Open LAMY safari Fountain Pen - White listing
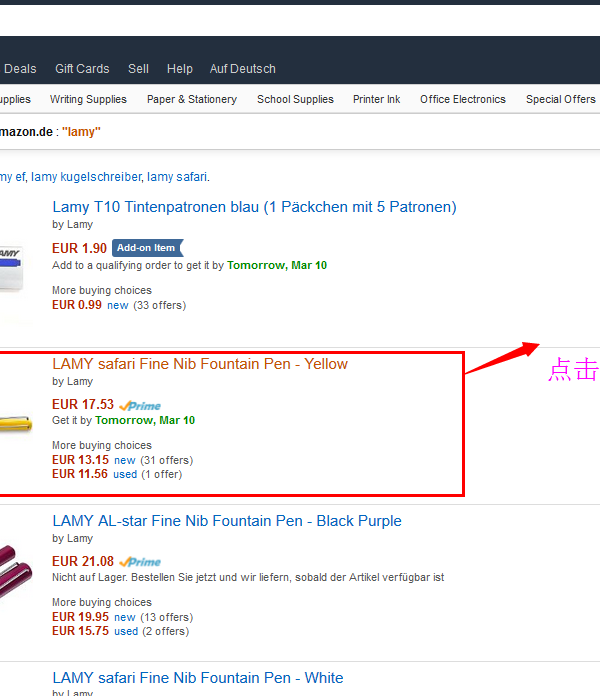Viewport: 600px width, 696px height. [x=198, y=678]
